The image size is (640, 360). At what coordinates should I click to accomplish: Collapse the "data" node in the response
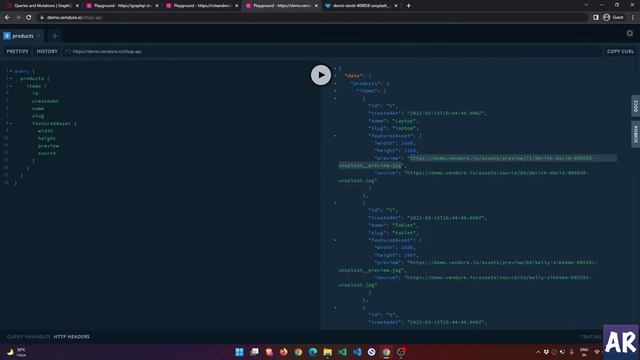(335, 76)
